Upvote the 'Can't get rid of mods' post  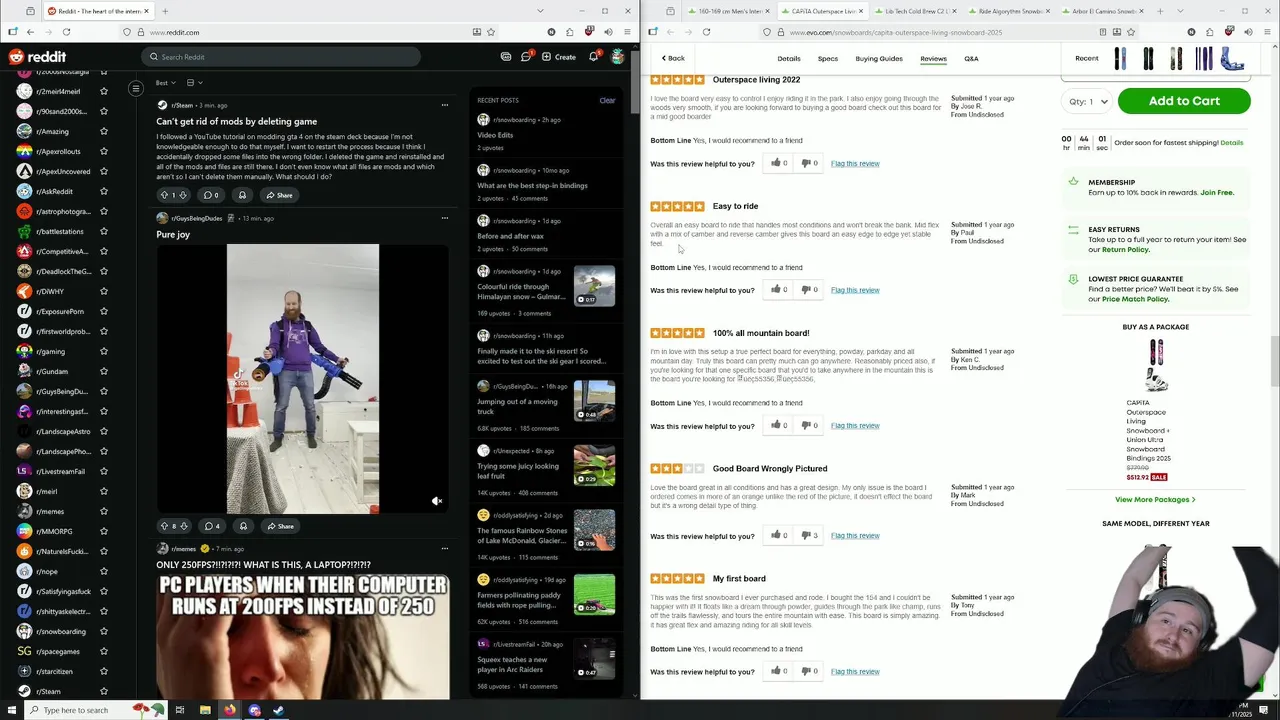tap(164, 195)
